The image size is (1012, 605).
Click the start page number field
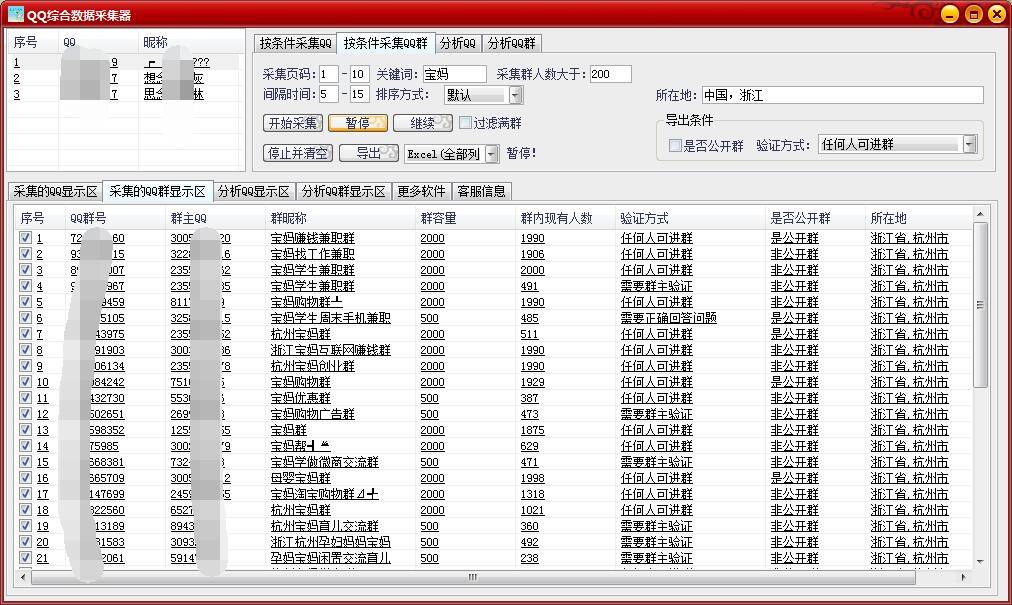click(x=329, y=74)
